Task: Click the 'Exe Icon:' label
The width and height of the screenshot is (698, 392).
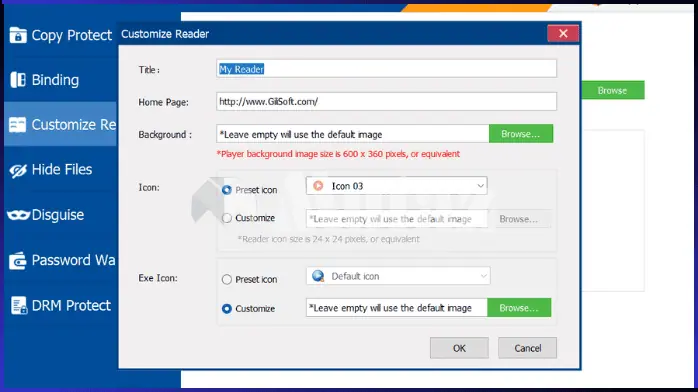Action: click(158, 278)
